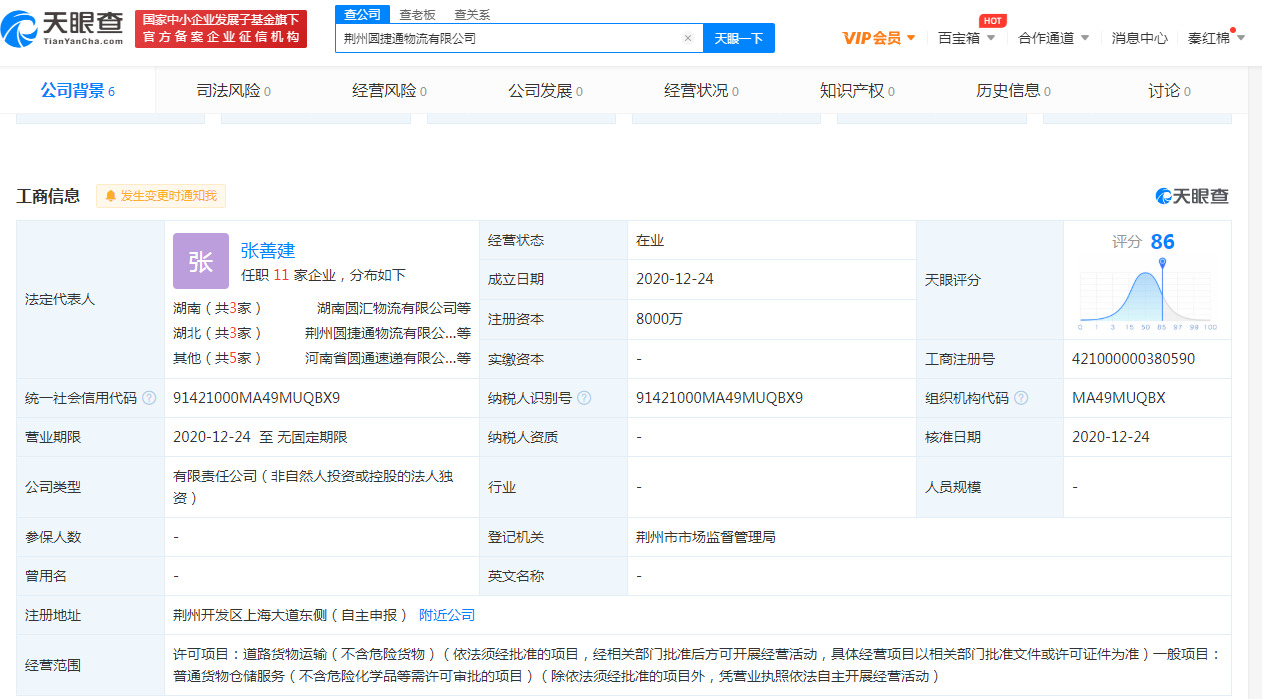Click the help icon next to 统一社会信用代码

coord(149,398)
